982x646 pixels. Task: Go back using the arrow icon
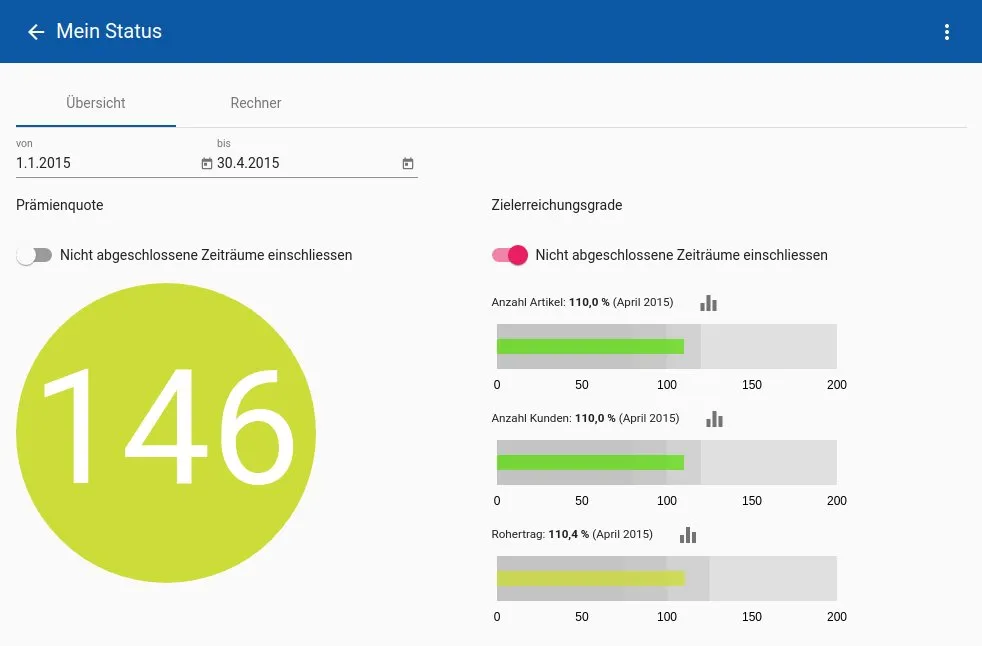coord(36,32)
